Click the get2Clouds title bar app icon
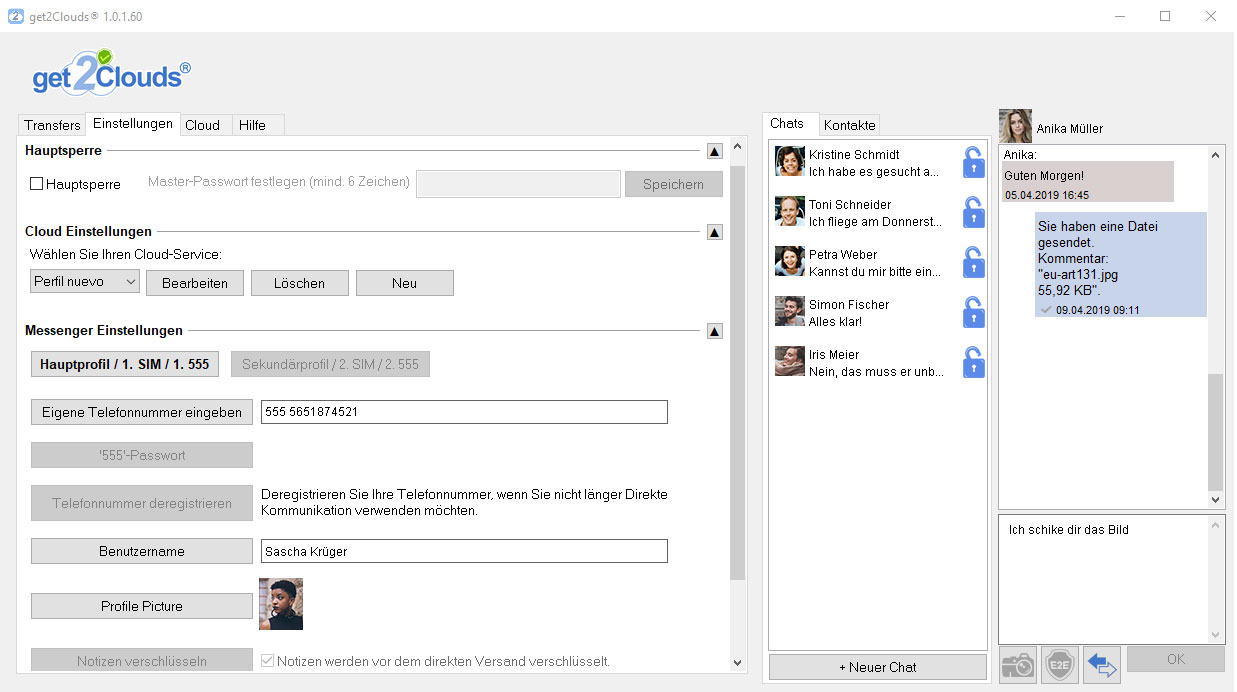Screen dimensions: 1237x692 point(15,16)
